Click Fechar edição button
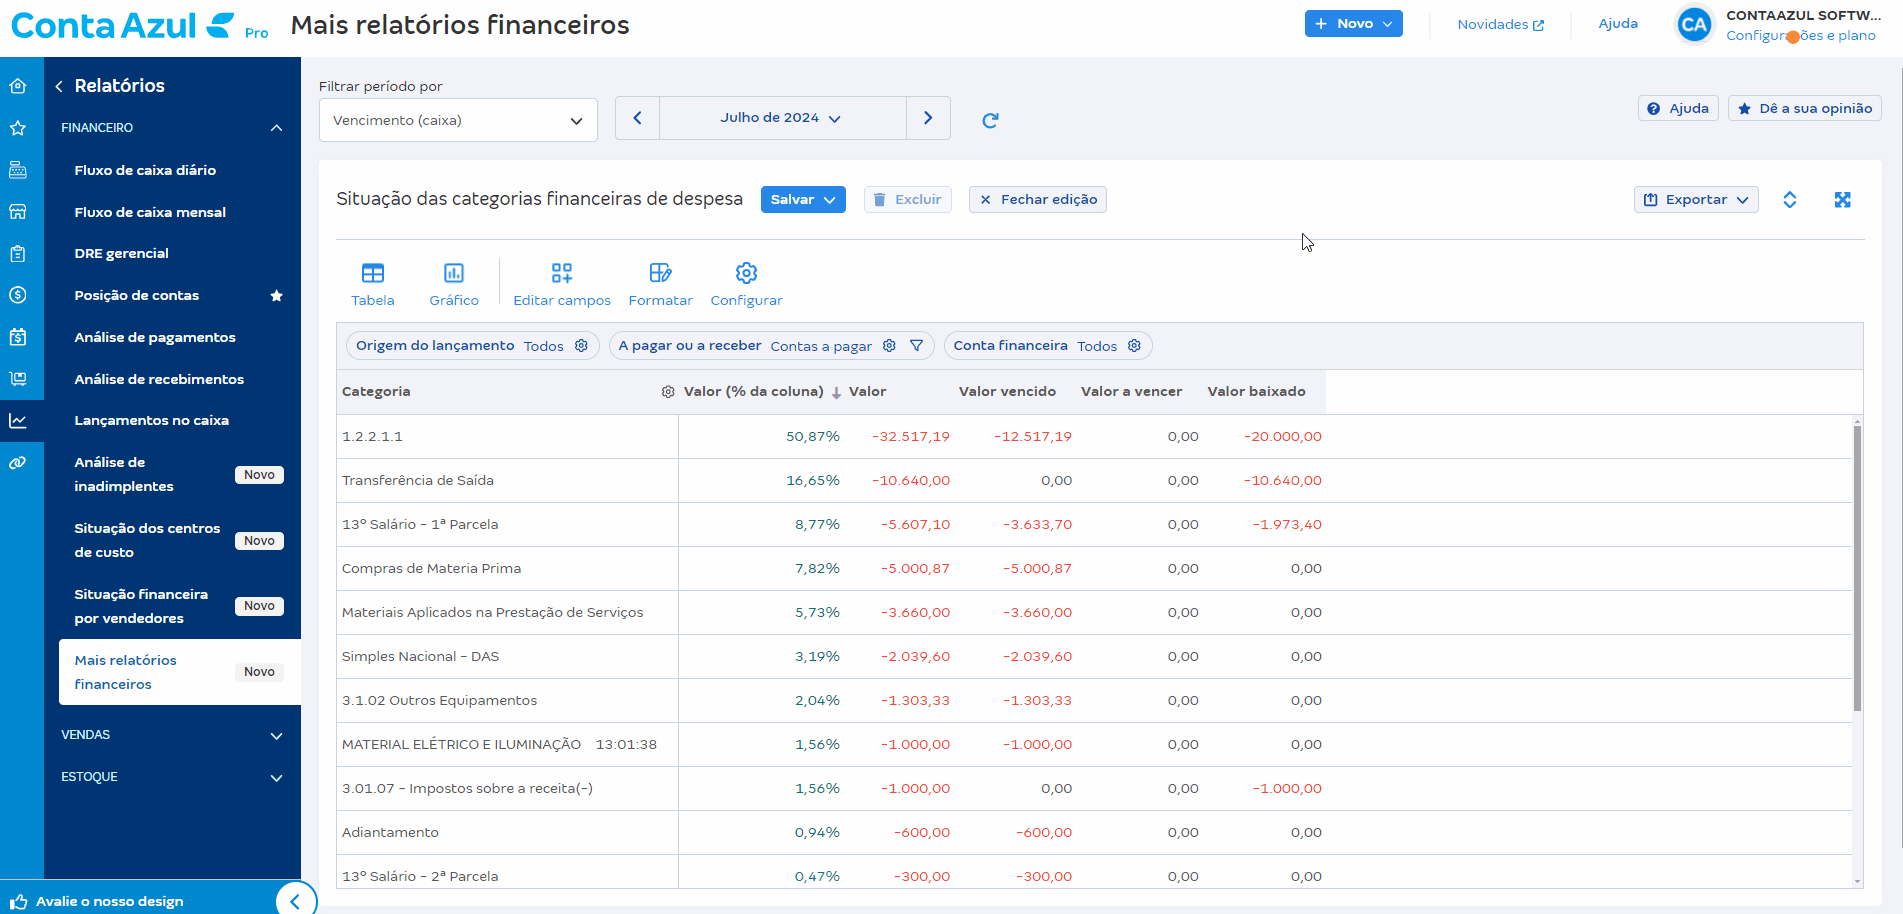Image resolution: width=1903 pixels, height=914 pixels. 1038,200
